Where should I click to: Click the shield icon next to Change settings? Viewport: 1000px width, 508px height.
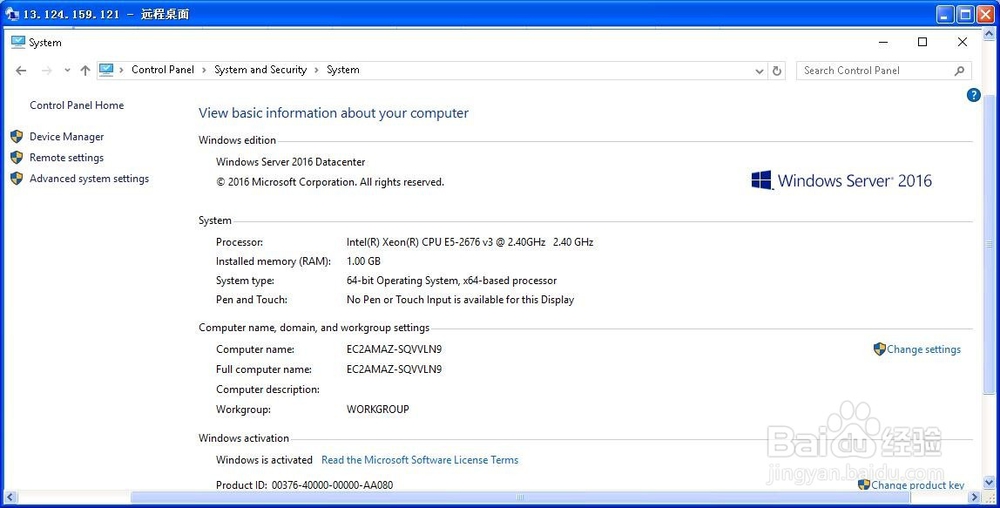(879, 349)
